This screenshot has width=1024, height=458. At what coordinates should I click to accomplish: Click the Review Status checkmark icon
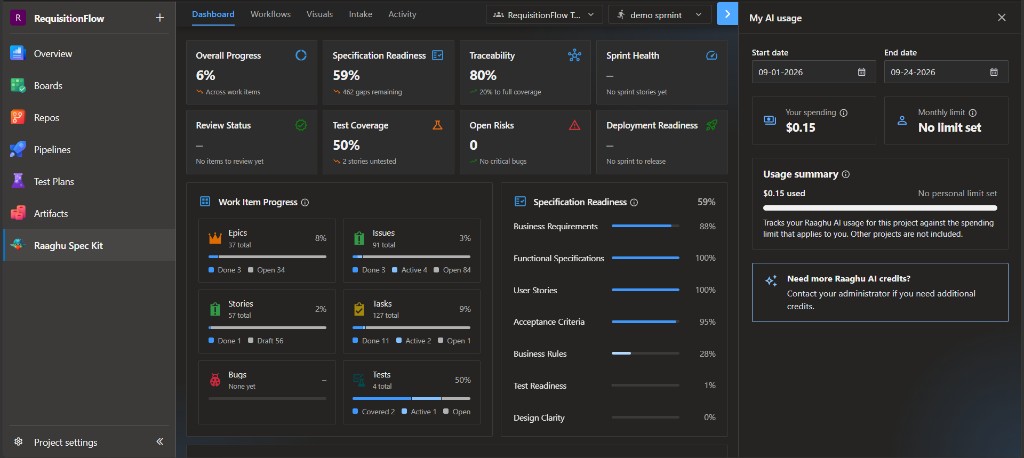click(x=301, y=125)
